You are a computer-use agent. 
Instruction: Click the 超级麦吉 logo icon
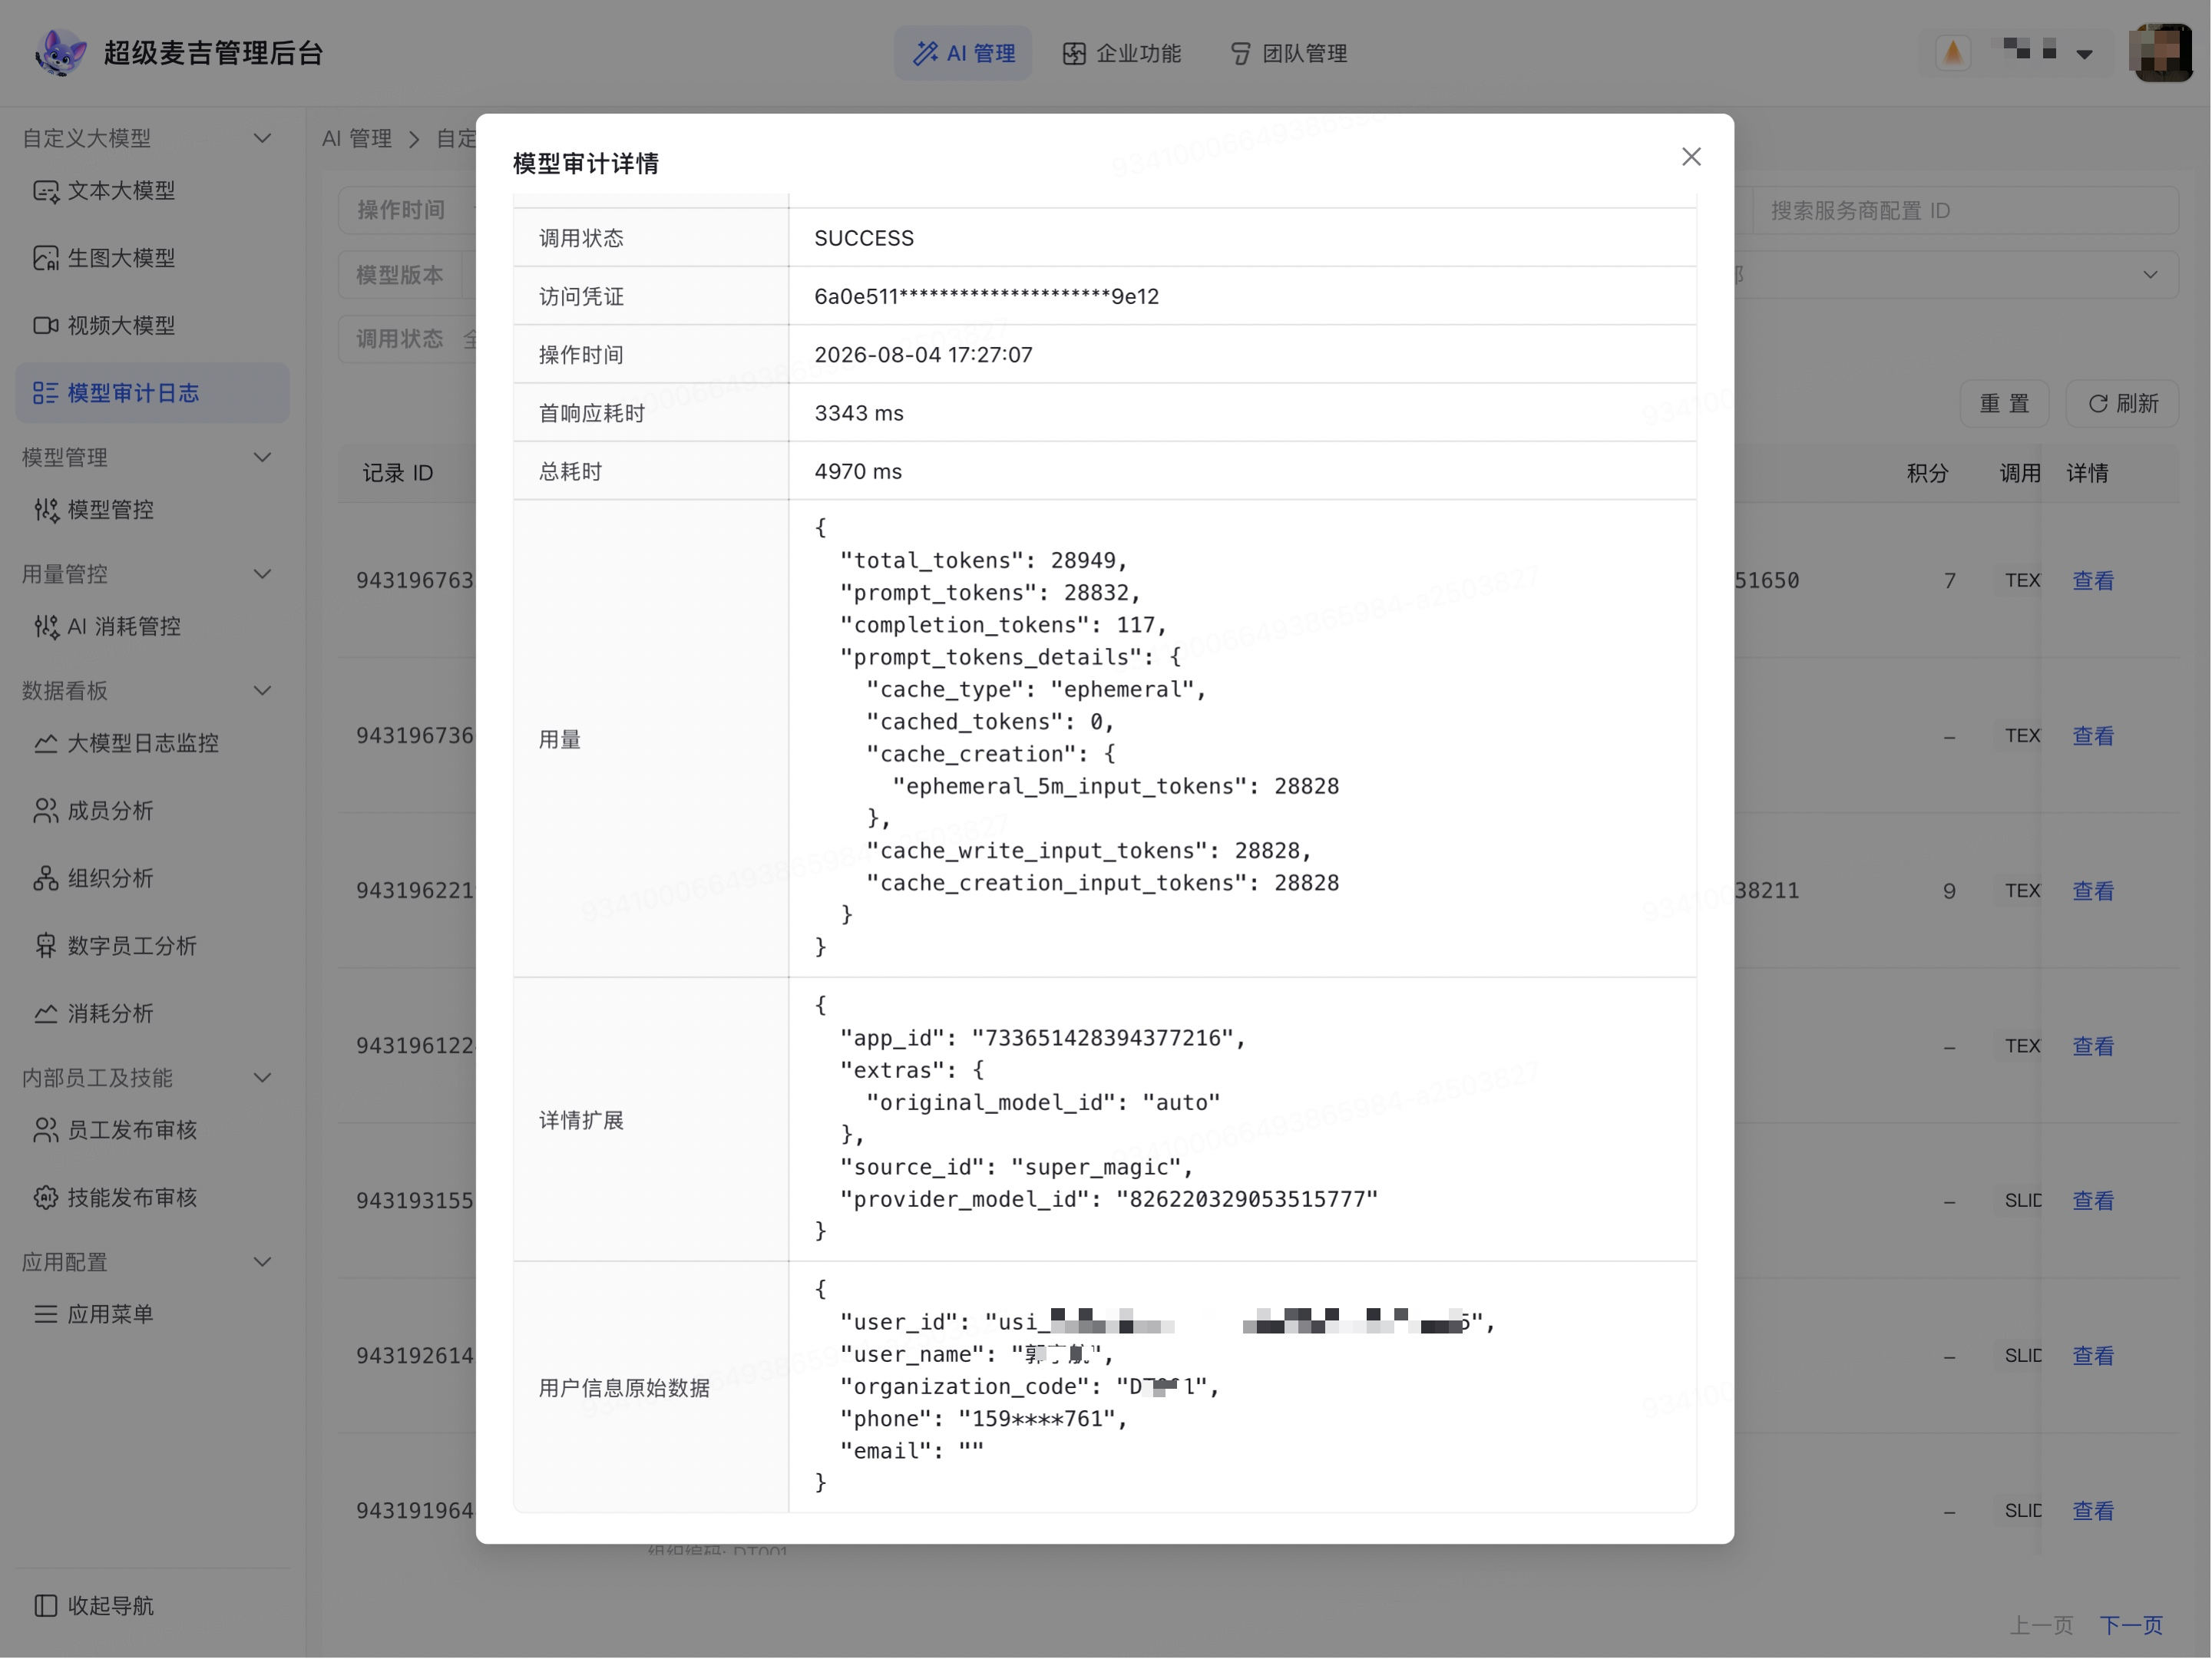coord(60,53)
